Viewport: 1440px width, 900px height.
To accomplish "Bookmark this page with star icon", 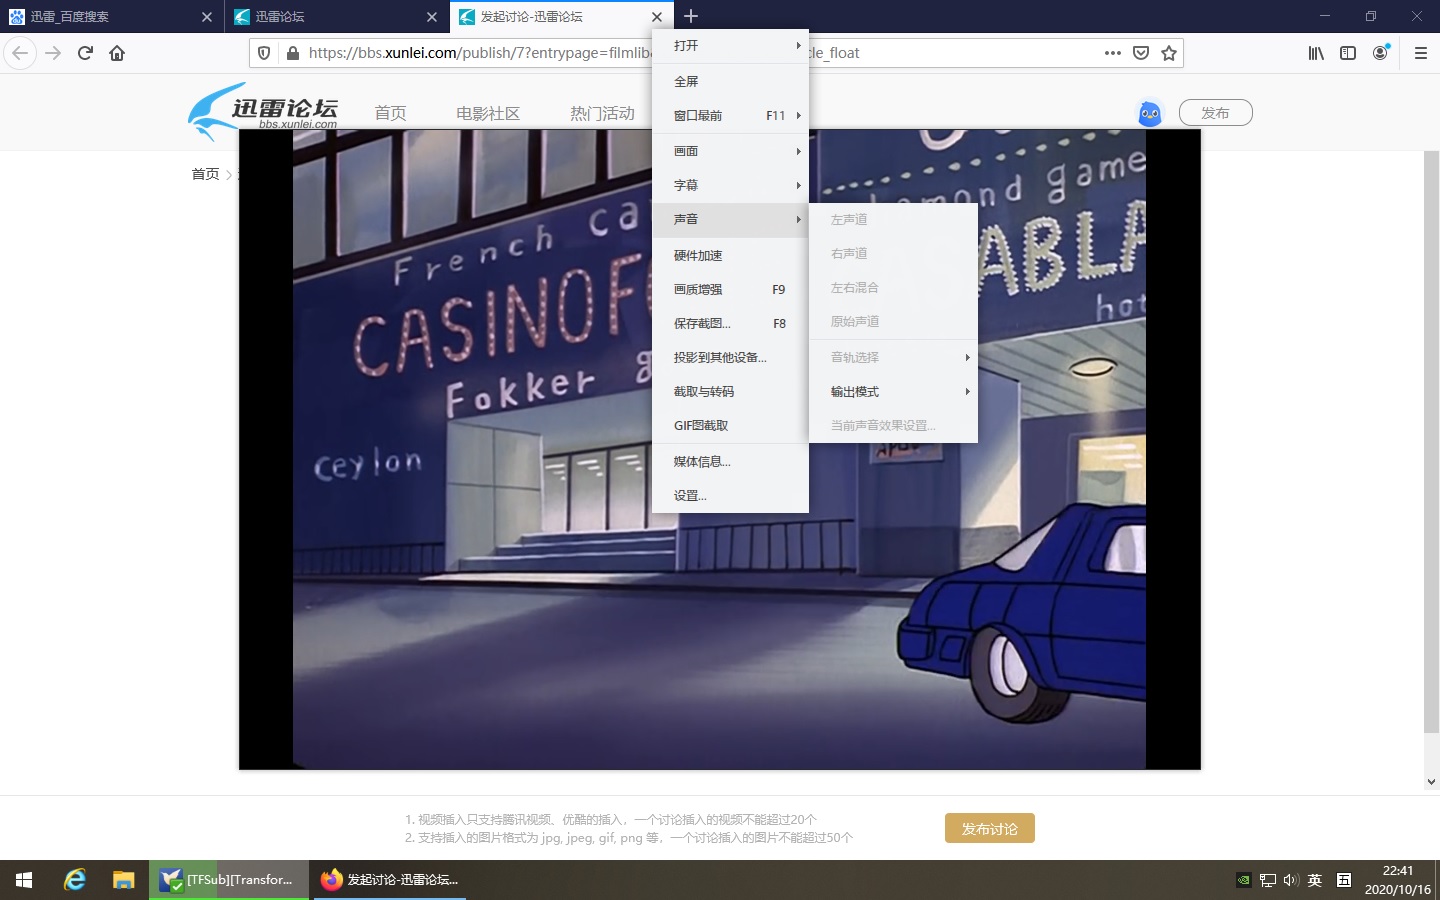I will pos(1169,53).
